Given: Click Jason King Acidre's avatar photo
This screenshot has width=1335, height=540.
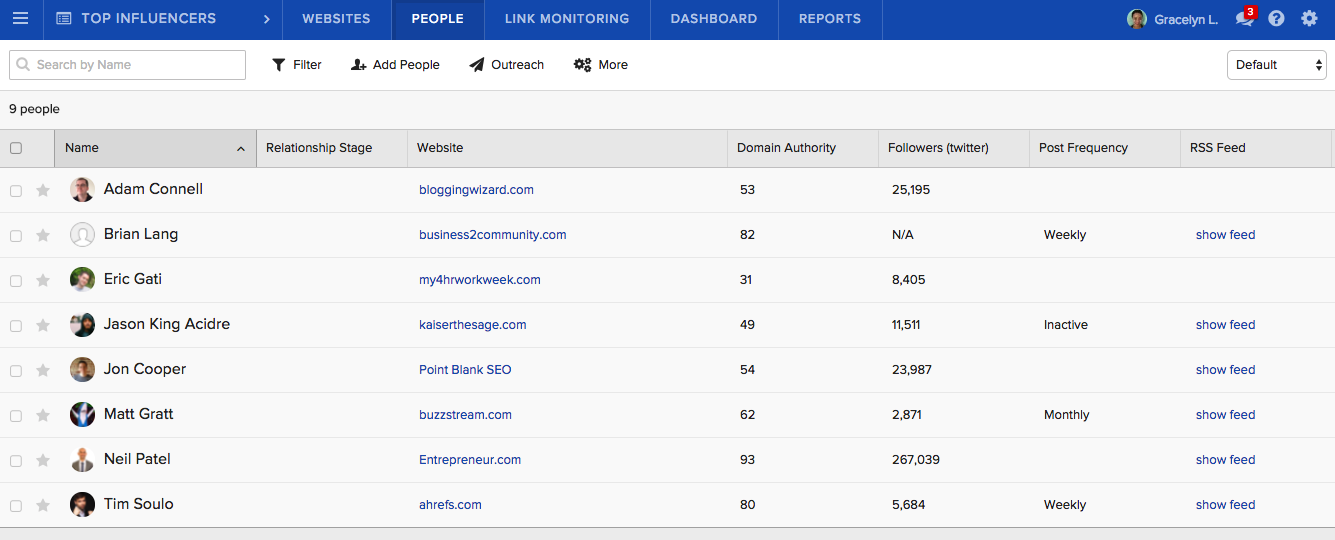Looking at the screenshot, I should (82, 325).
